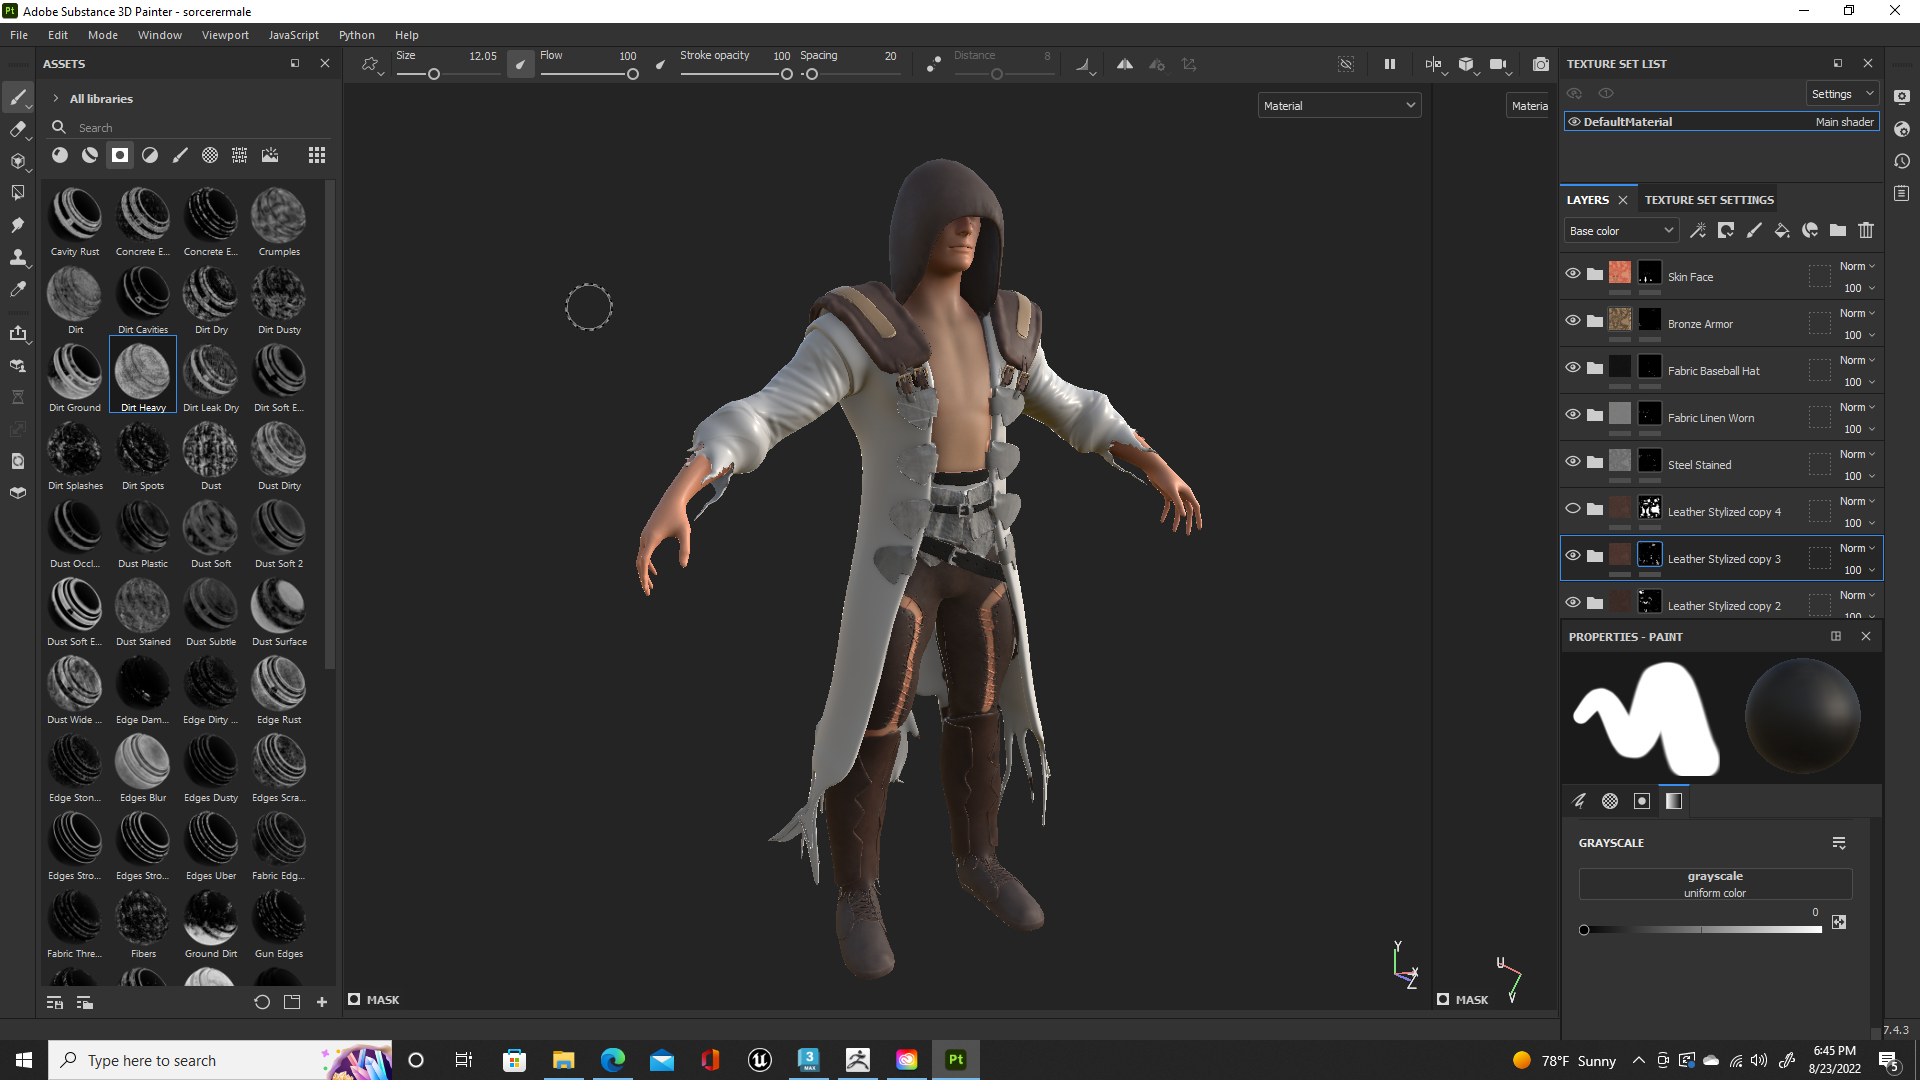This screenshot has width=1920, height=1080.
Task: Add effect with magic wand icon
Action: tap(1698, 231)
